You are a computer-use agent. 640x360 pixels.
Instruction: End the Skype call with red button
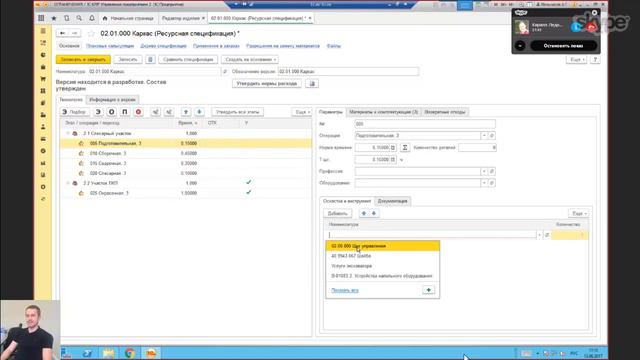point(591,27)
